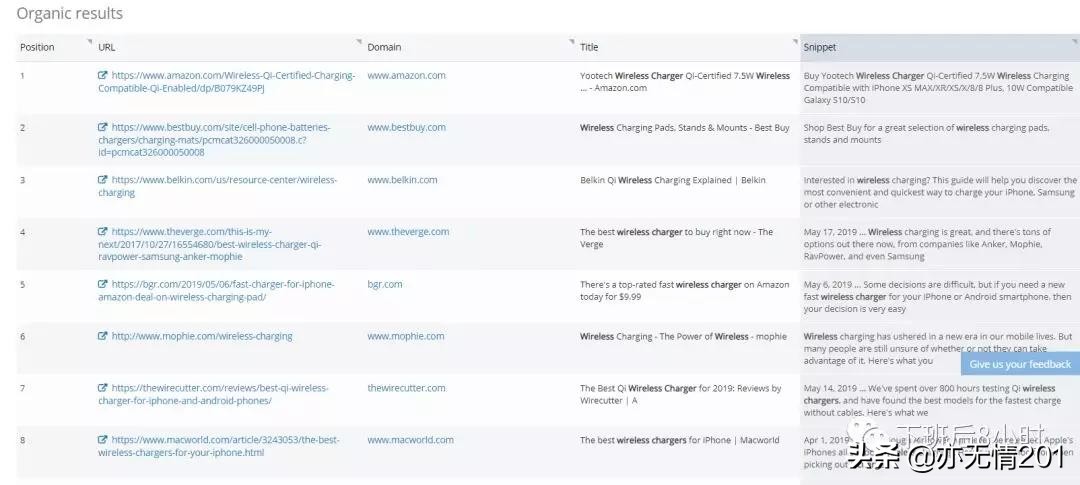Sort by the Snippet column header
Viewport: 1080px width, 485px height.
[820, 48]
